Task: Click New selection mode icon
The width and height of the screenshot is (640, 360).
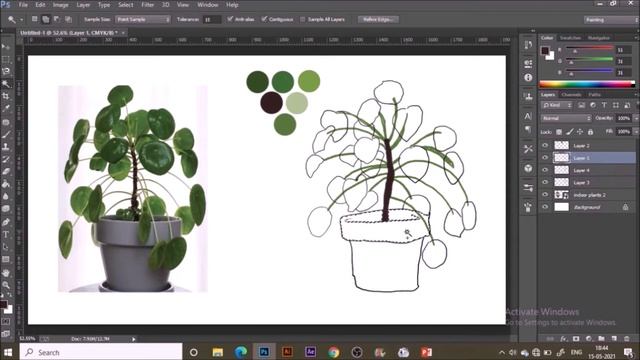Action: click(35, 19)
